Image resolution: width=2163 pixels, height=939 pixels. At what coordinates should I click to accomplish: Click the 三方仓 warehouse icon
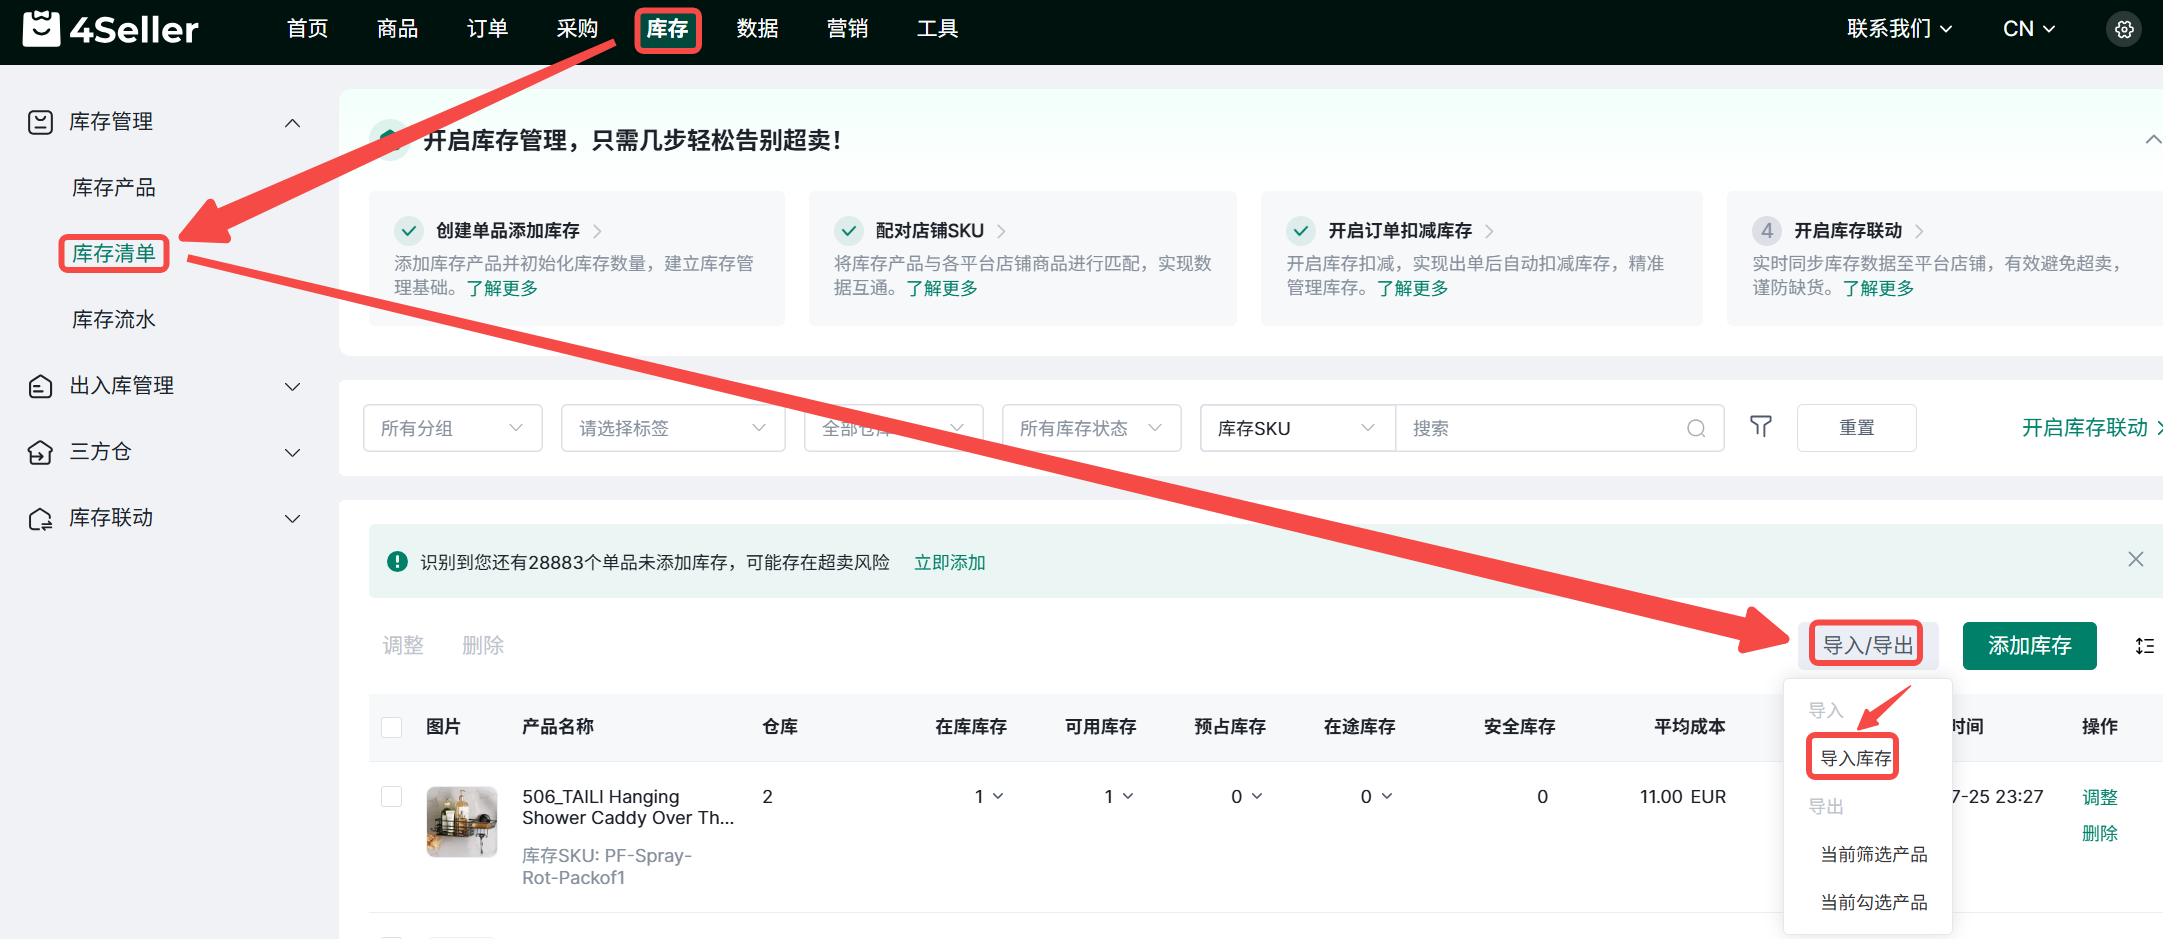[x=40, y=452]
